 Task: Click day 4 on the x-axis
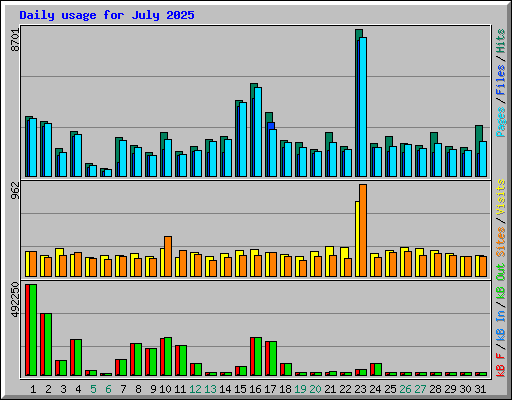78,389
